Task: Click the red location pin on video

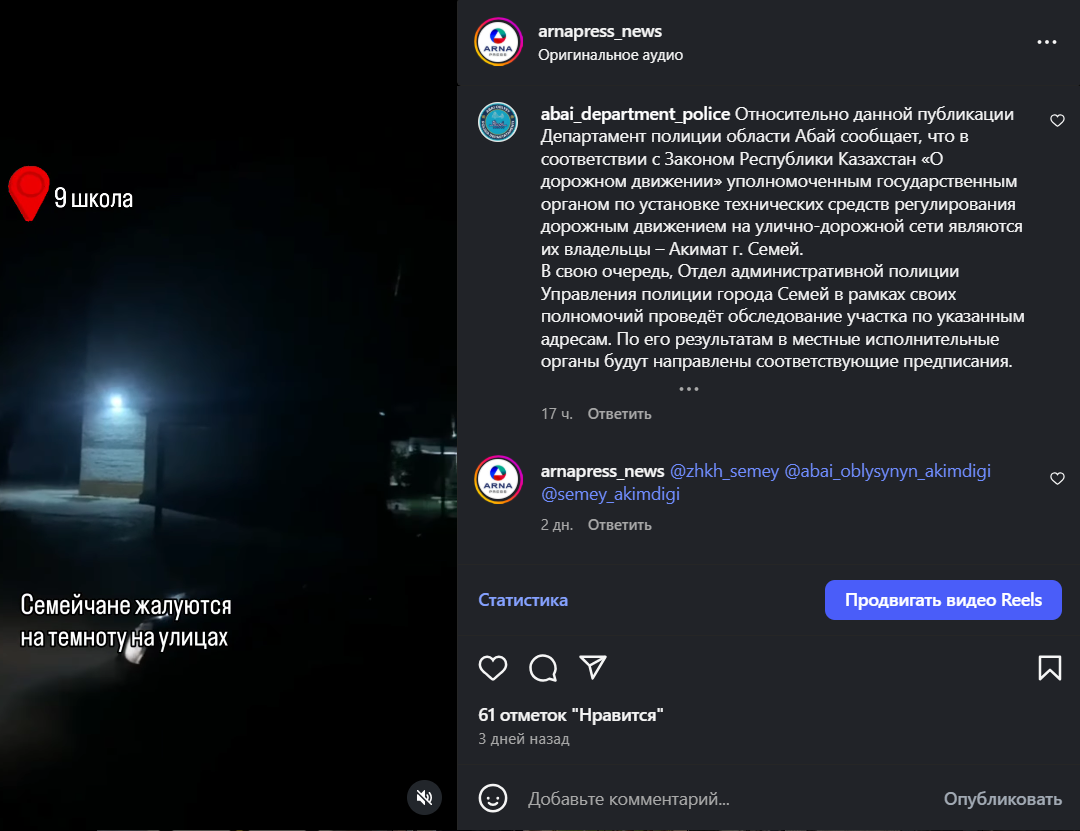Action: click(x=29, y=193)
